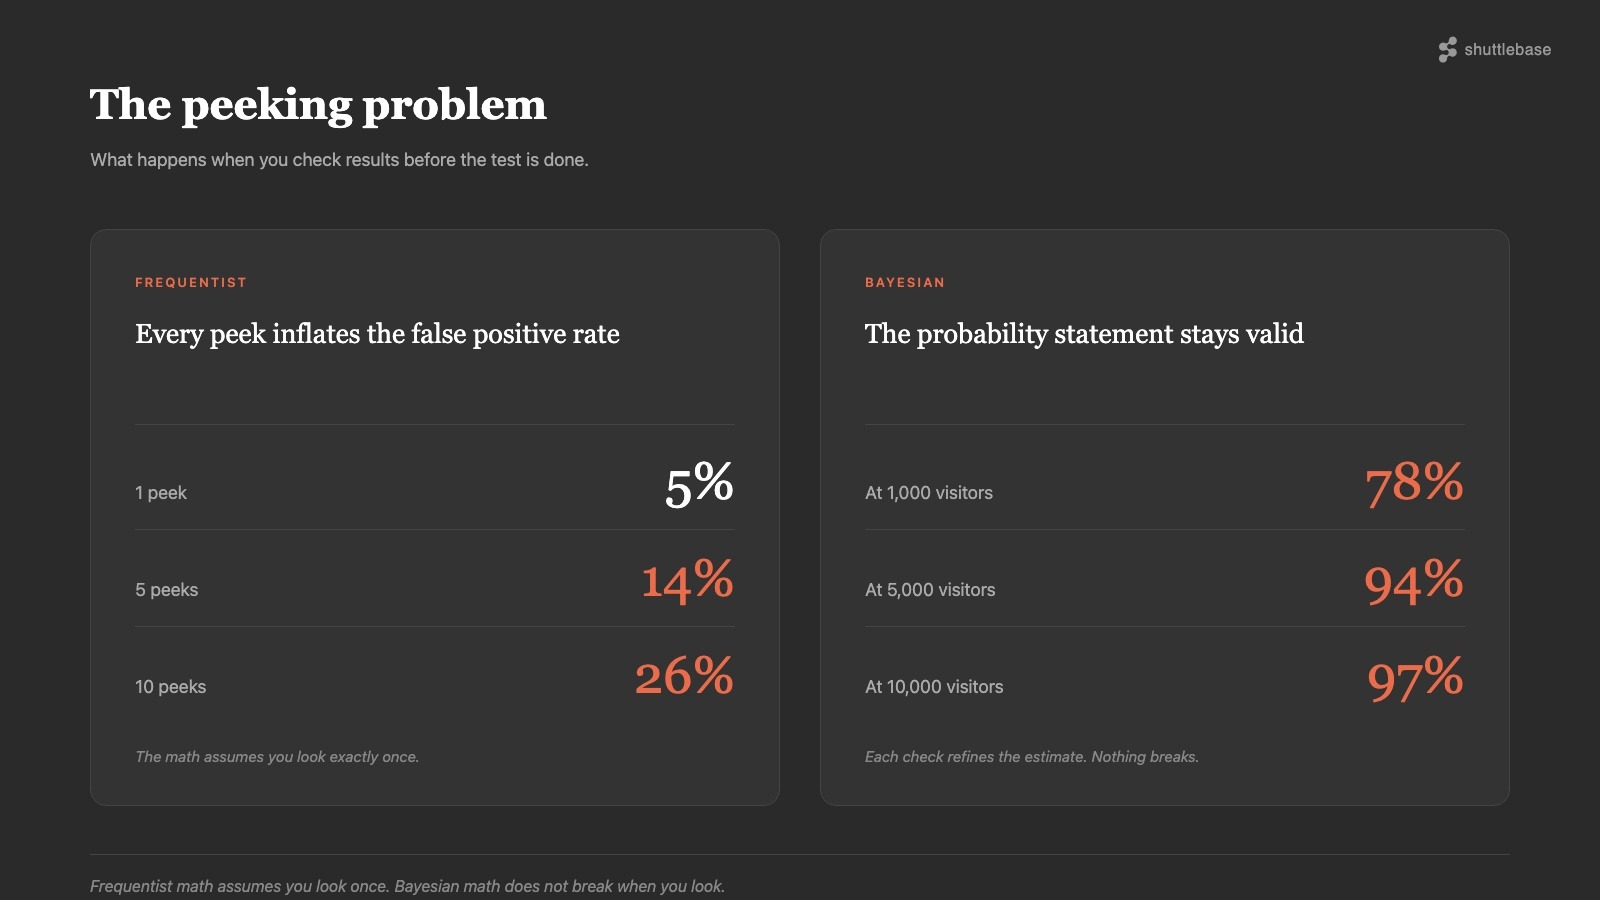Viewport: 1600px width, 900px height.
Task: Click the subtitle about checking results early
Action: 339,160
